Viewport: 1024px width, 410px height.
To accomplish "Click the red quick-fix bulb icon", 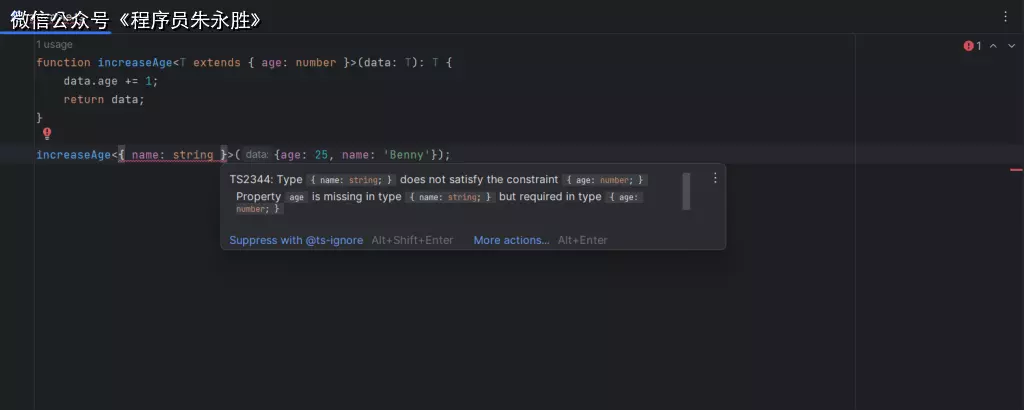I will coord(46,133).
